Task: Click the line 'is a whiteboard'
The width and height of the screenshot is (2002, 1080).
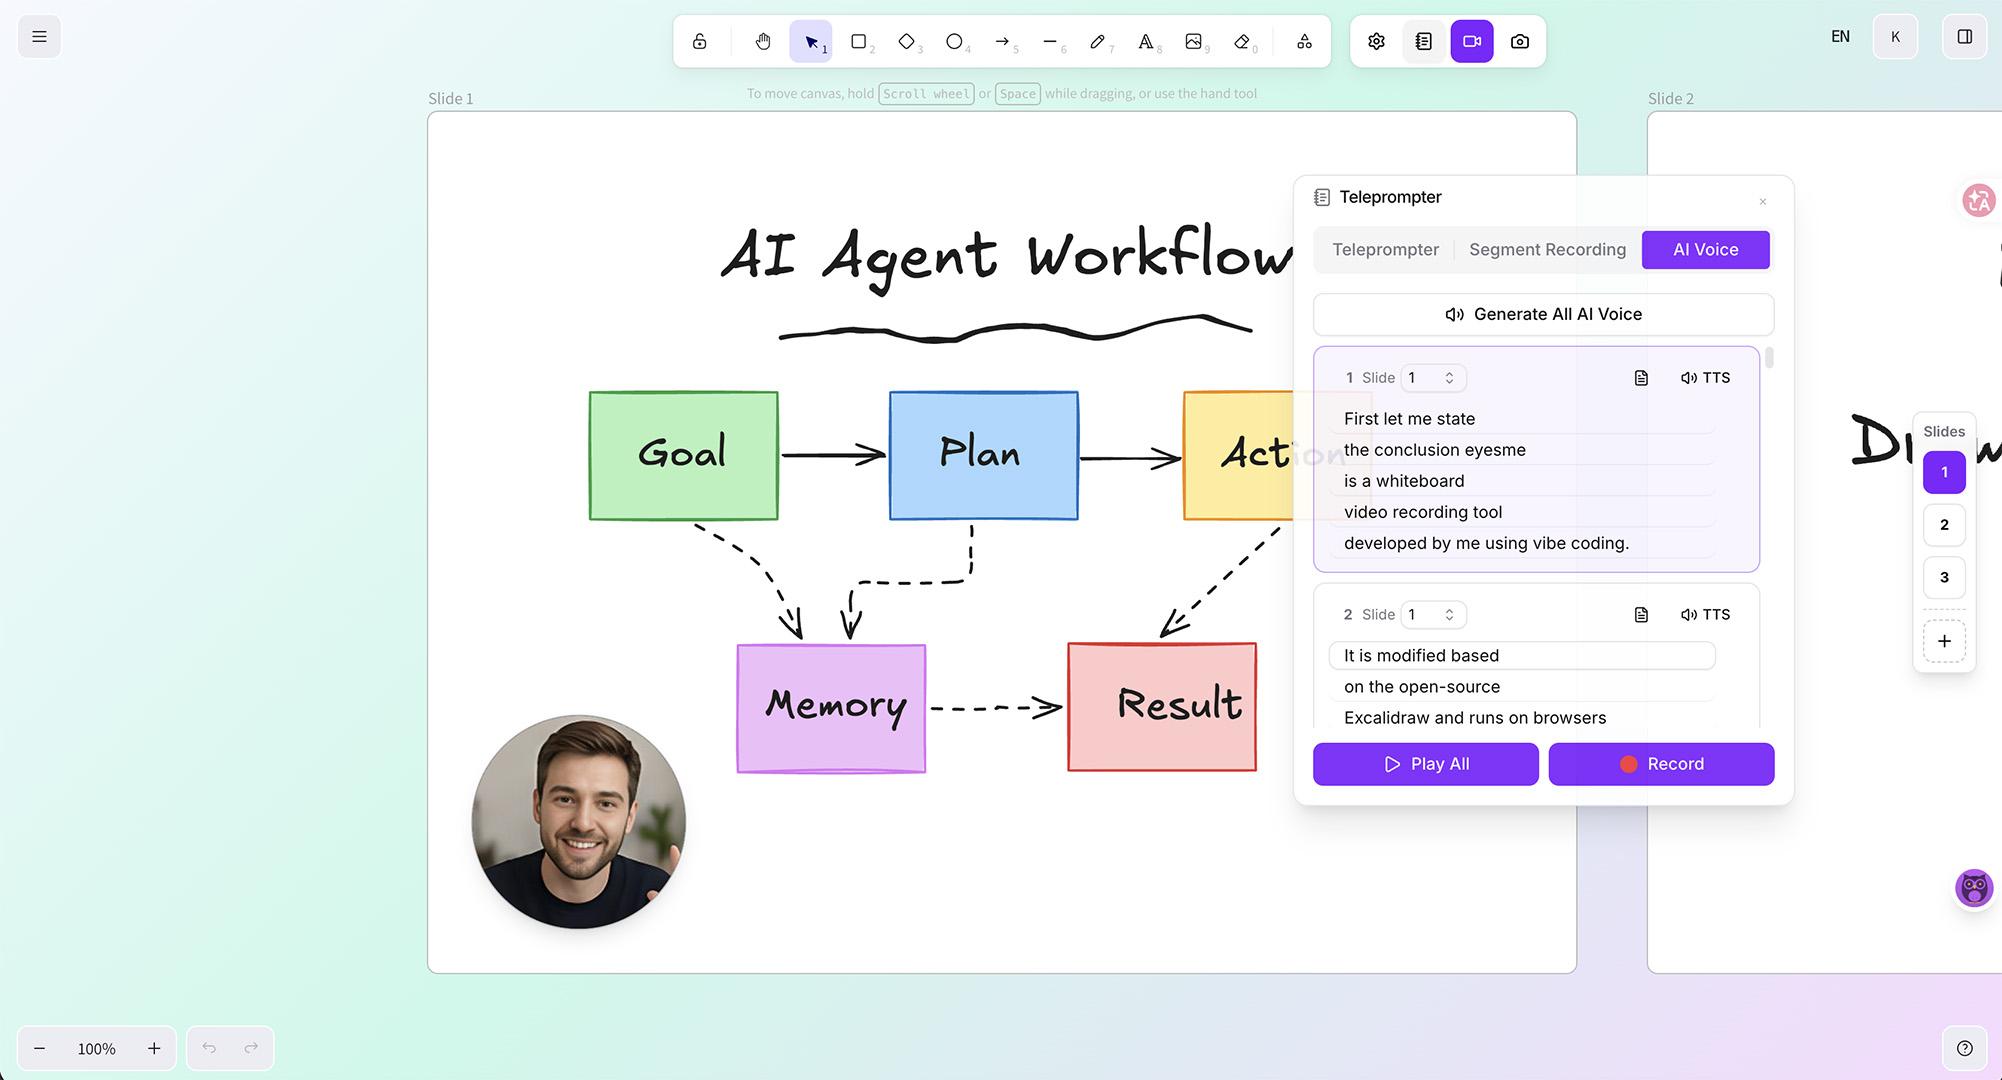Action: pos(1522,481)
